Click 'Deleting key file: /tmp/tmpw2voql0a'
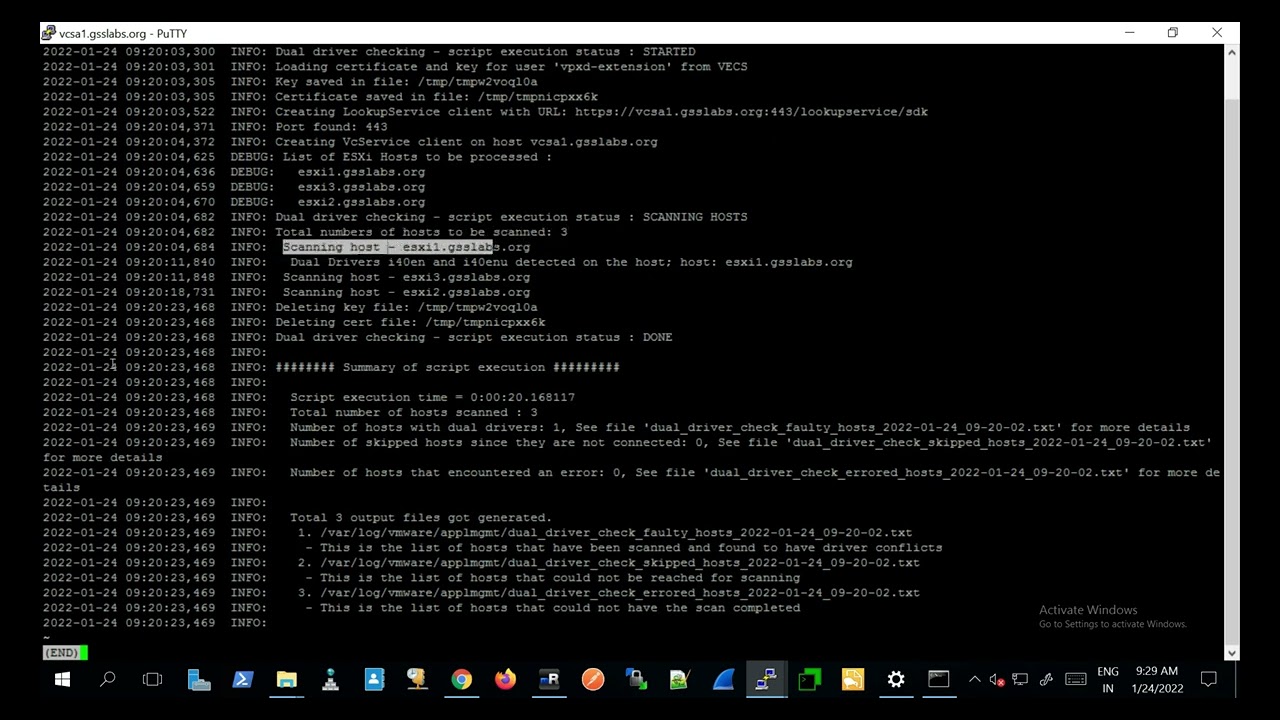Viewport: 1280px width, 720px height. coord(406,307)
